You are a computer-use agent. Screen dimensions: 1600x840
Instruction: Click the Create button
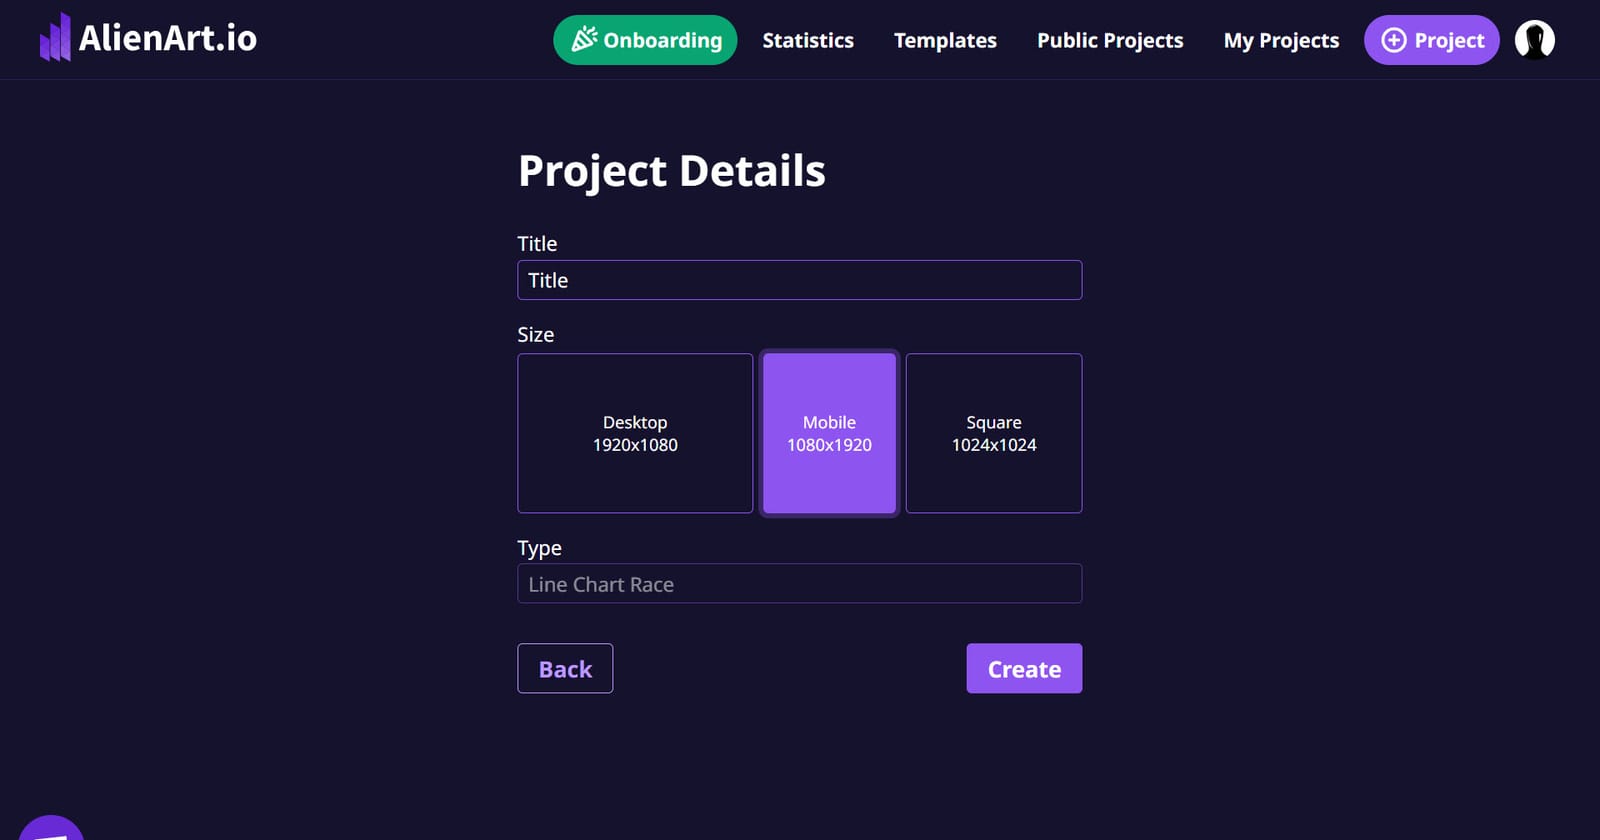coord(1024,669)
